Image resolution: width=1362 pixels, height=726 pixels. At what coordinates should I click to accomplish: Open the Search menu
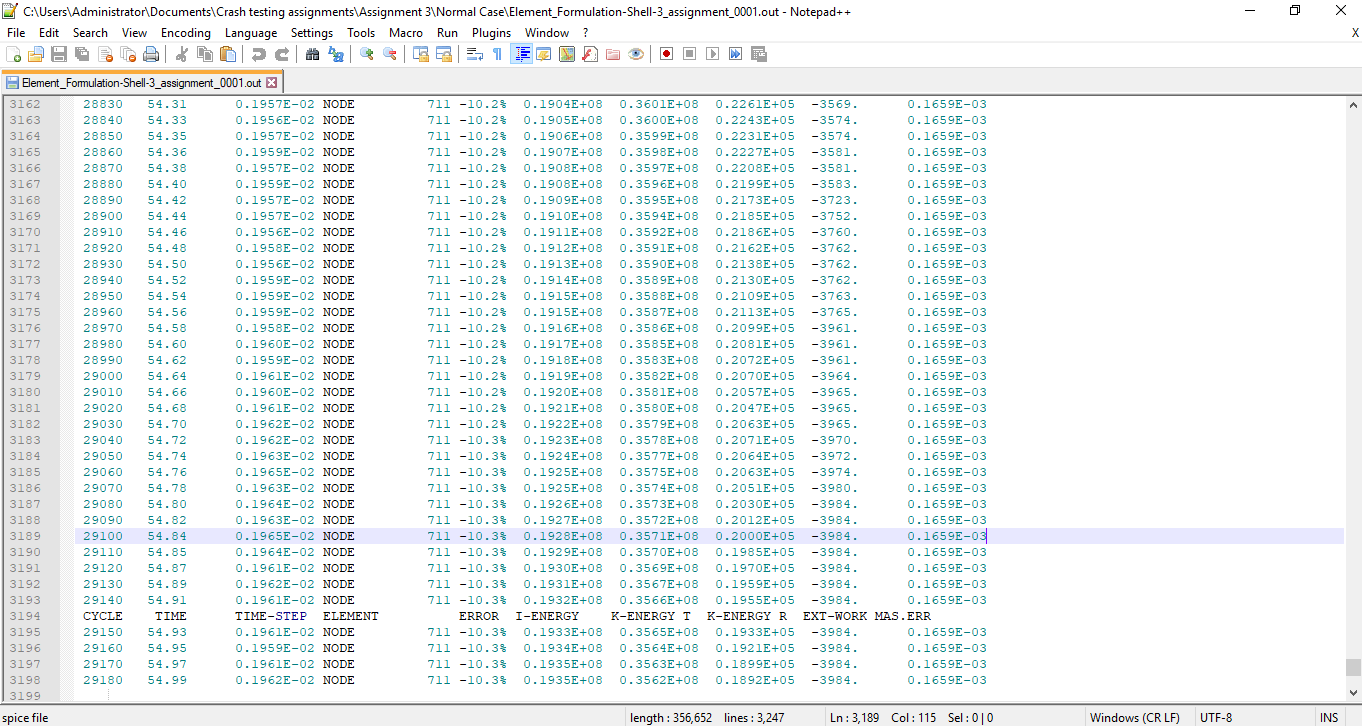pos(90,33)
